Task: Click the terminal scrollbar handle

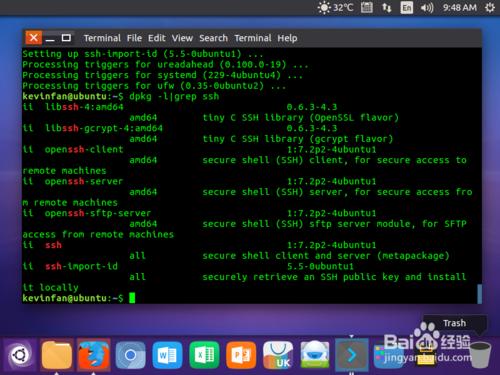Action: (x=479, y=294)
